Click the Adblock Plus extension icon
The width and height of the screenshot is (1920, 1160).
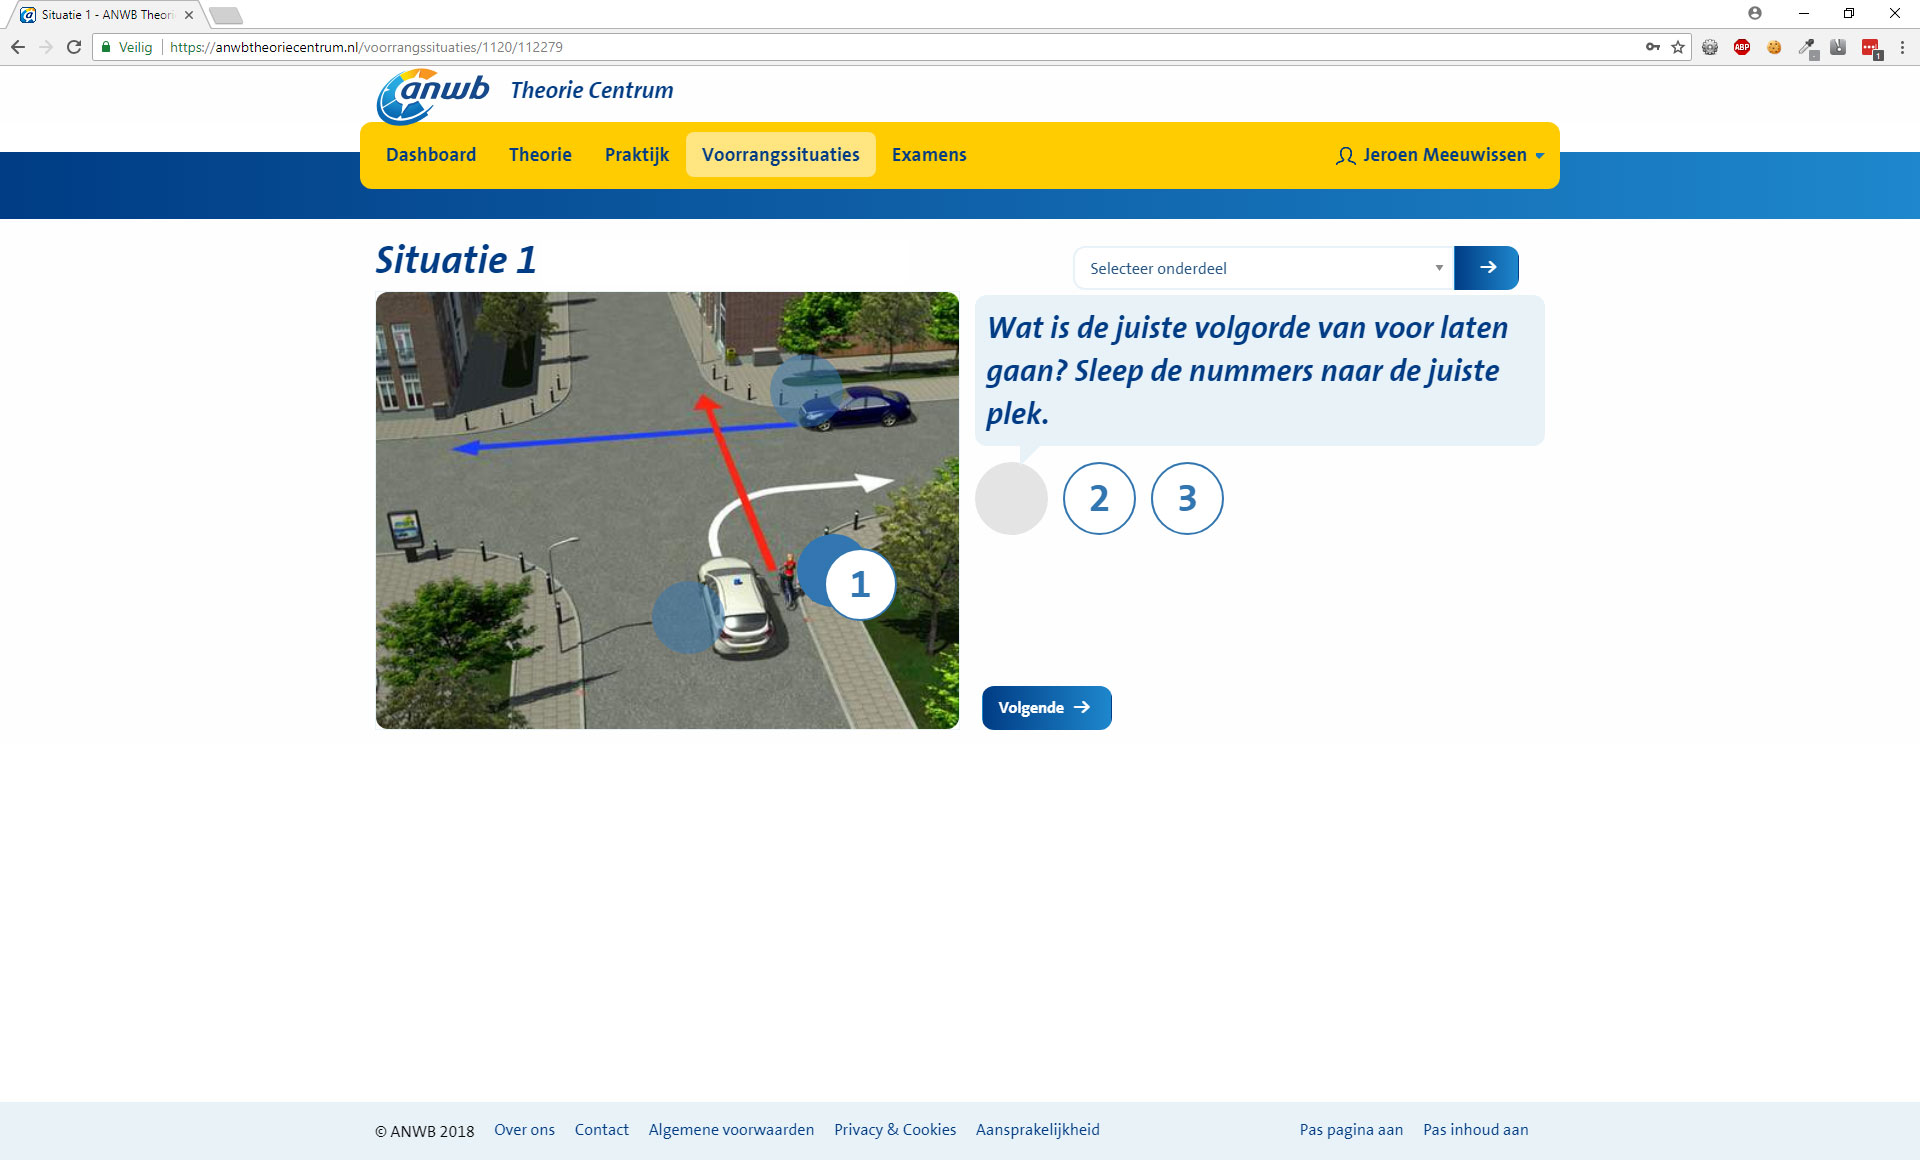tap(1742, 47)
